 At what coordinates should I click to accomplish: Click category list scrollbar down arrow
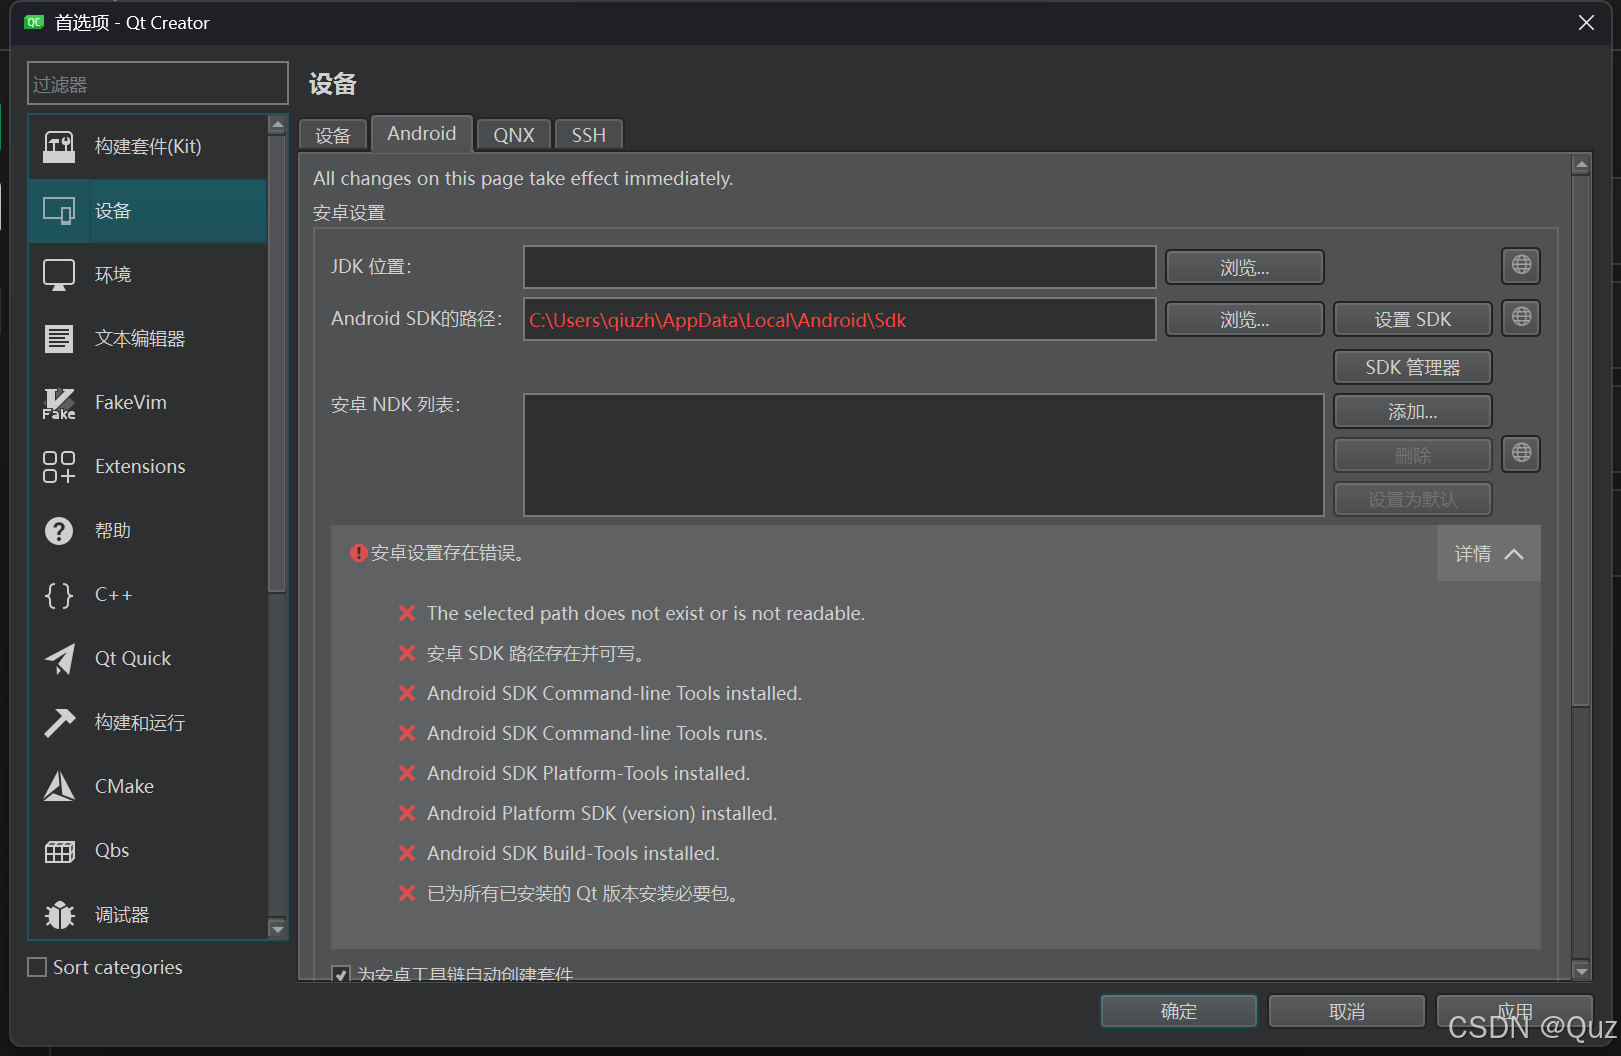278,929
